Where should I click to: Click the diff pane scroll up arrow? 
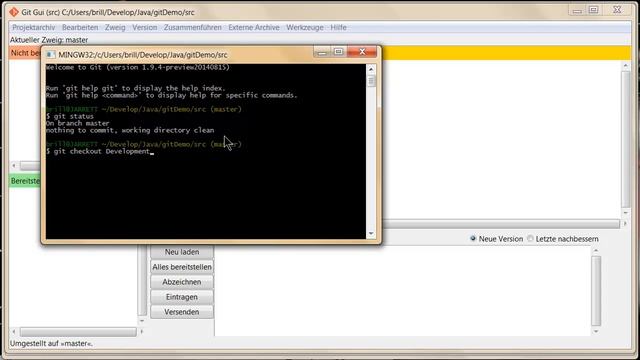tap(626, 66)
